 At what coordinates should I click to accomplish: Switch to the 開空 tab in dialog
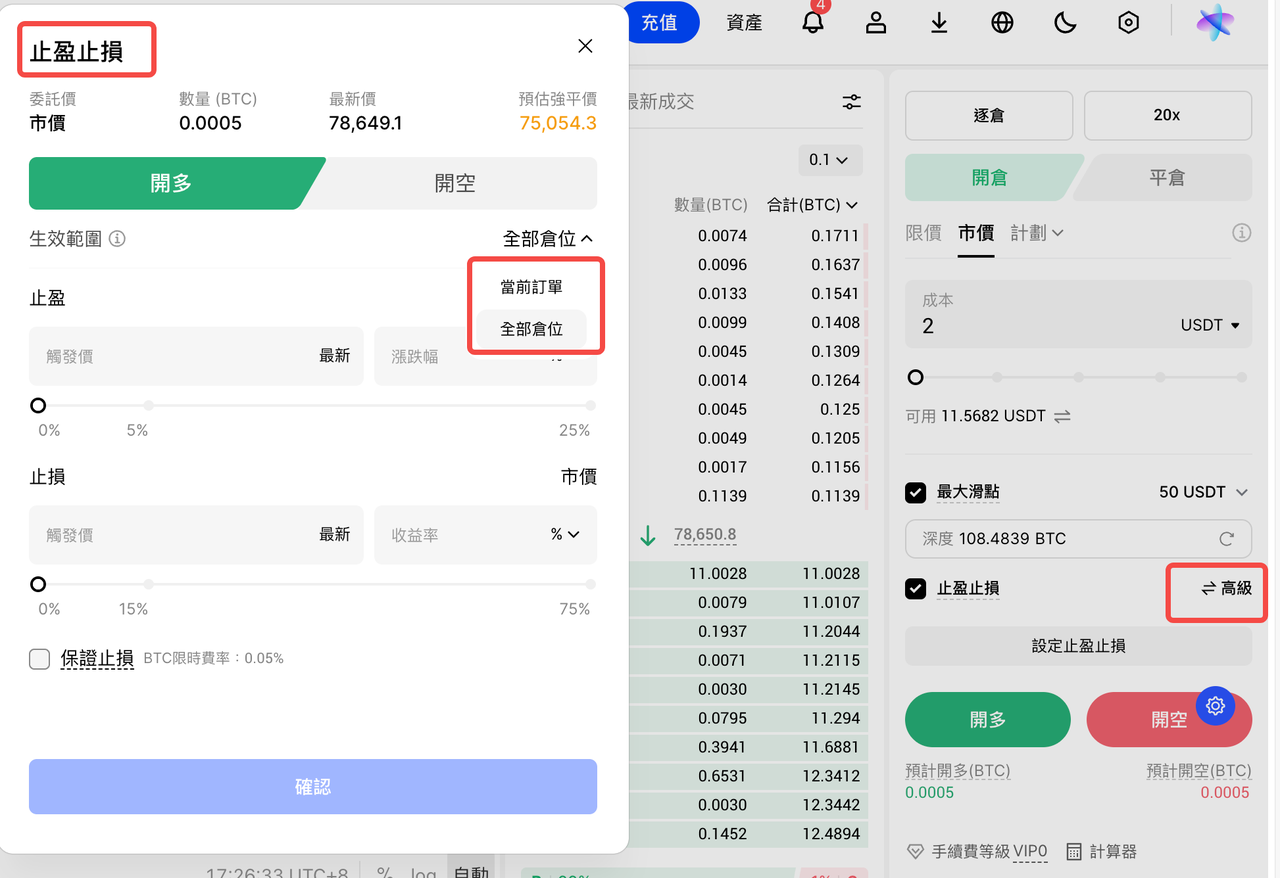point(455,184)
